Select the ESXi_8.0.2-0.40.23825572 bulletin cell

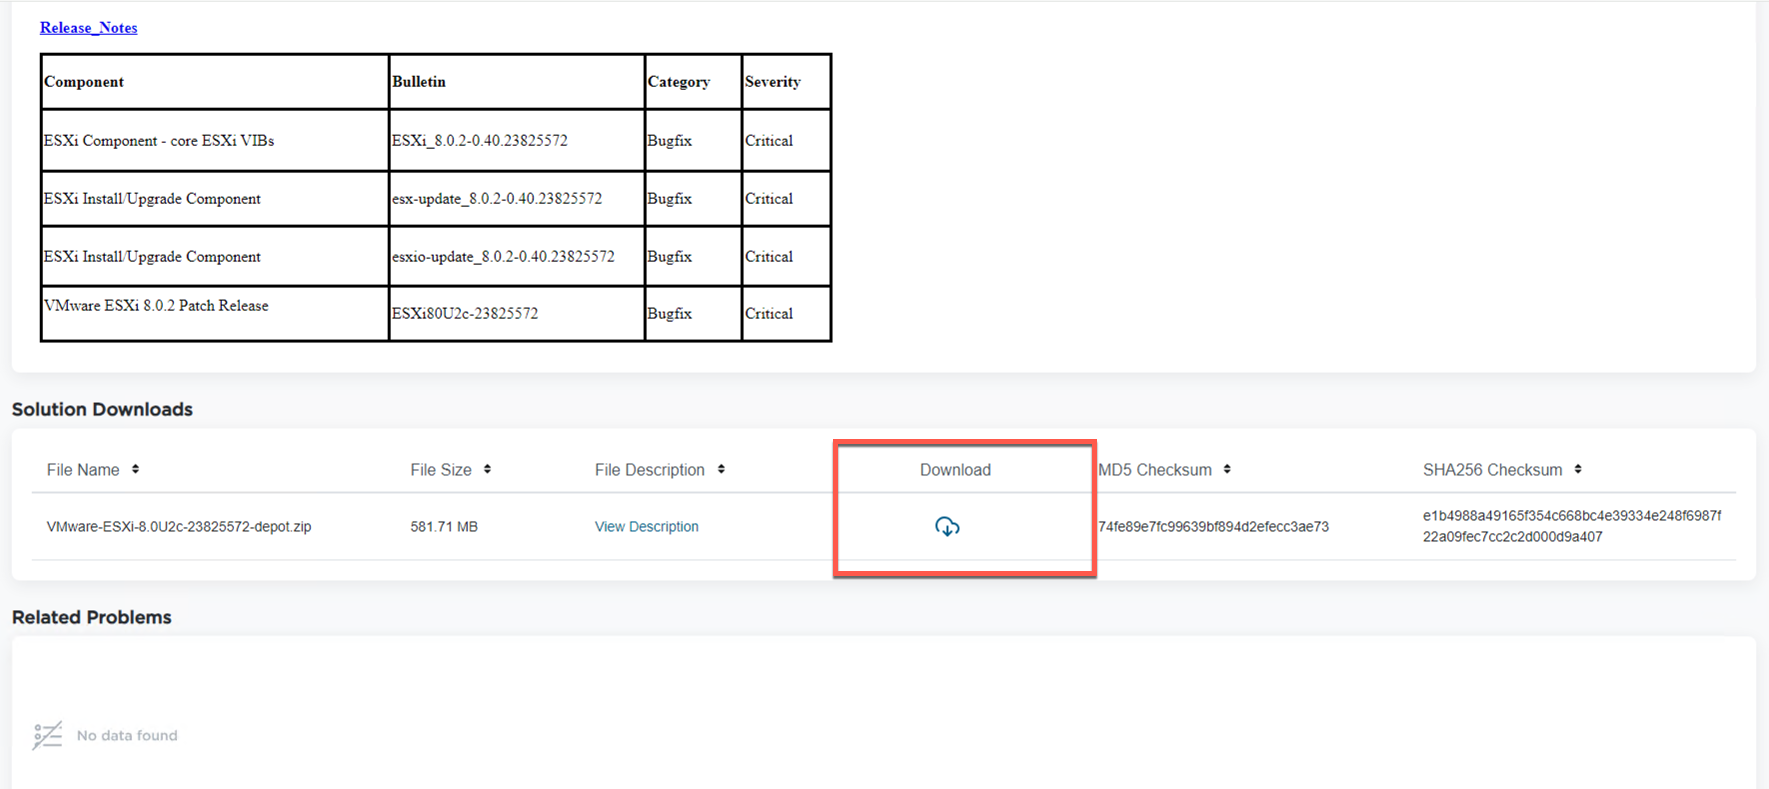coord(480,140)
